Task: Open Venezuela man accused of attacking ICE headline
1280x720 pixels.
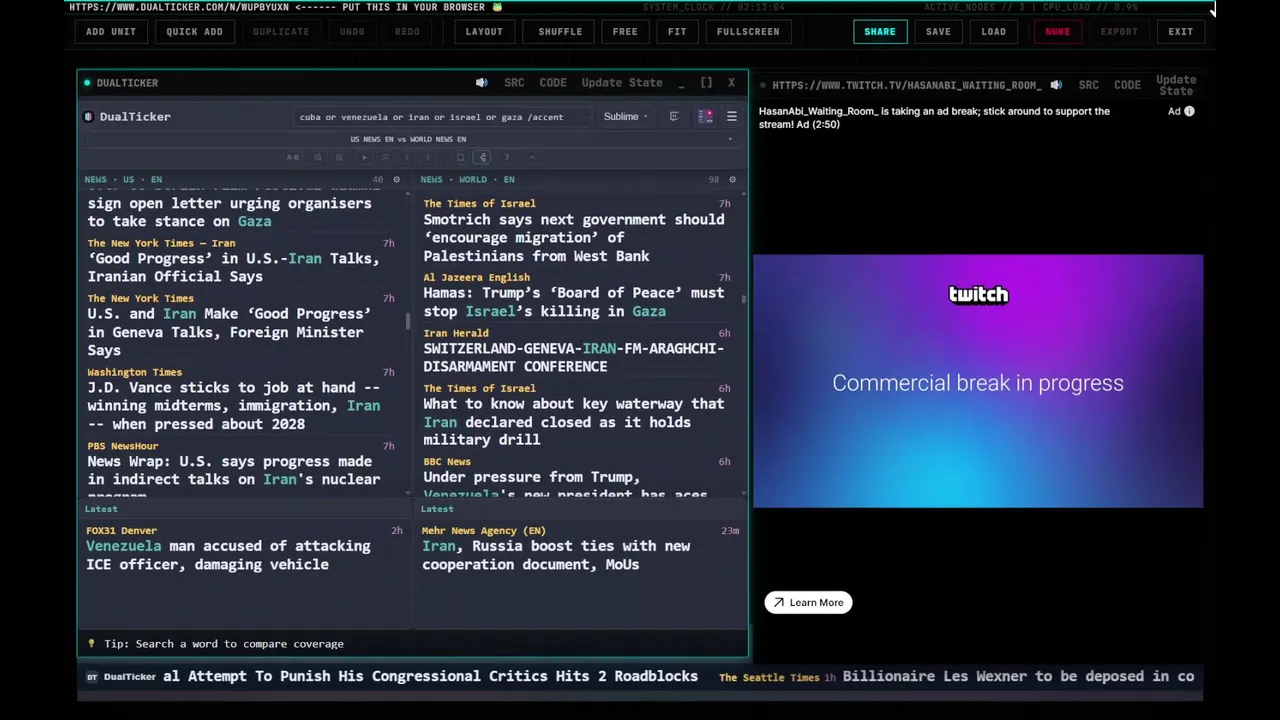Action: tap(228, 555)
